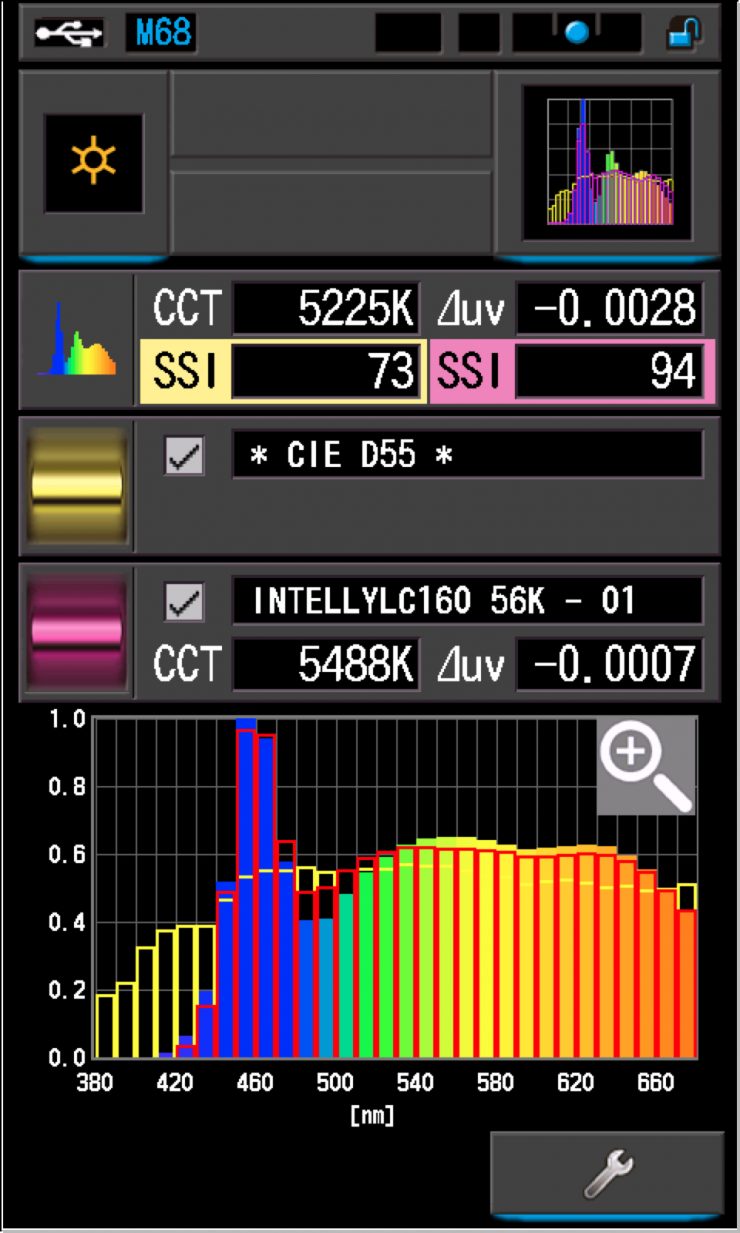
Task: Select the pink reference color bar
Action: (77, 632)
